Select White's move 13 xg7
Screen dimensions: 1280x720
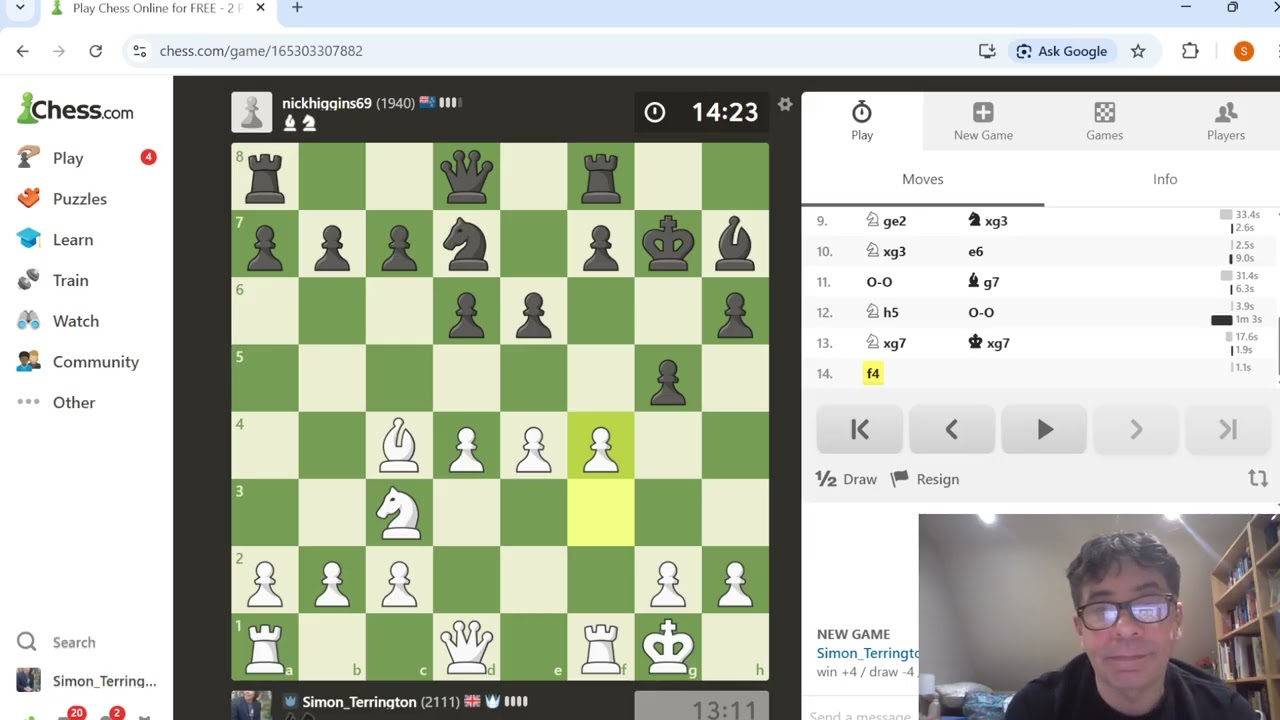tap(886, 343)
